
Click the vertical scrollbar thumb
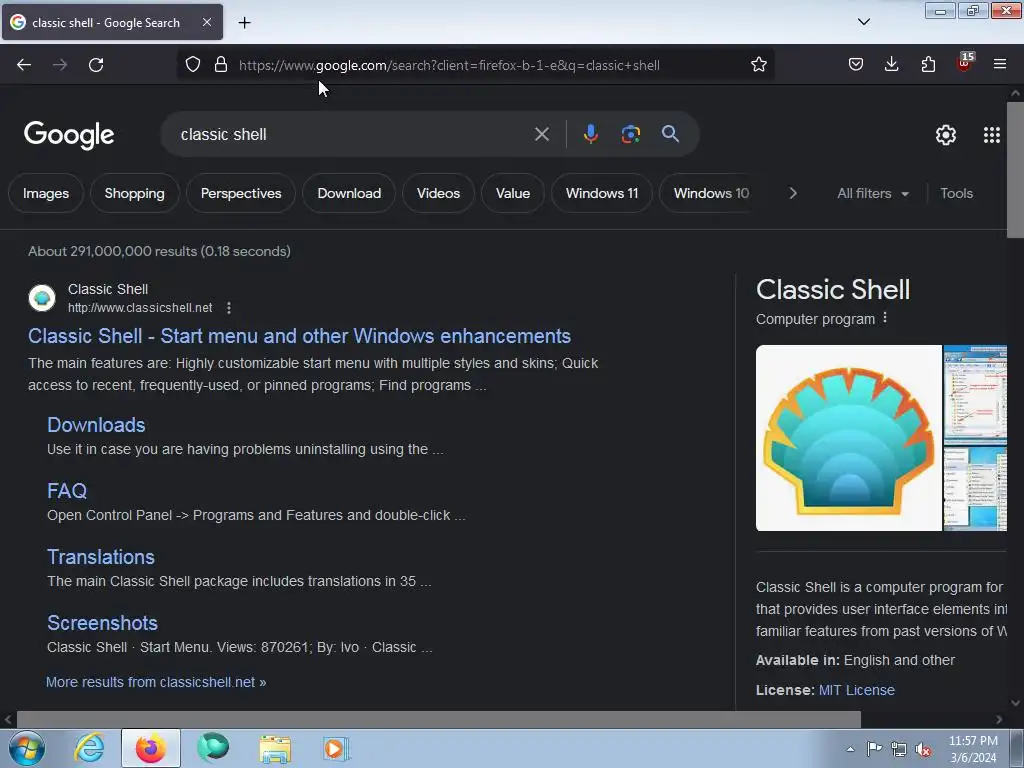tap(1015, 170)
